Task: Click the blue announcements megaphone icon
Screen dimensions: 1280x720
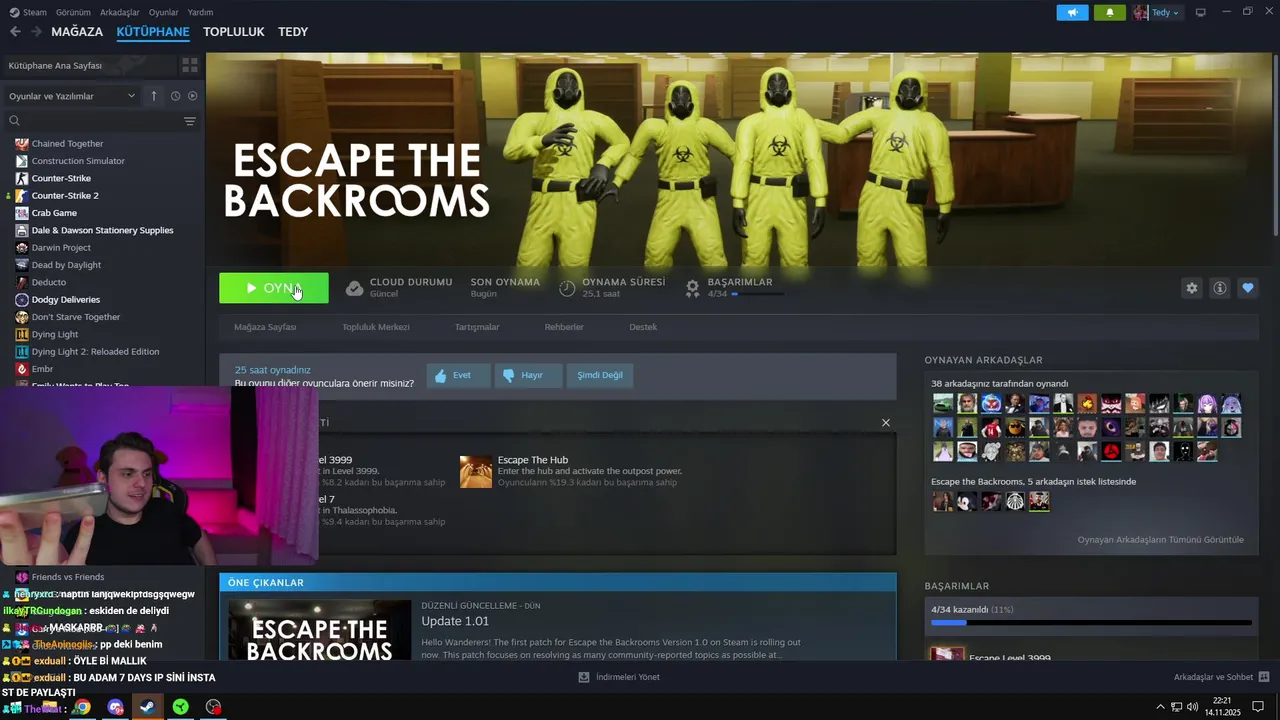Action: 1072,12
